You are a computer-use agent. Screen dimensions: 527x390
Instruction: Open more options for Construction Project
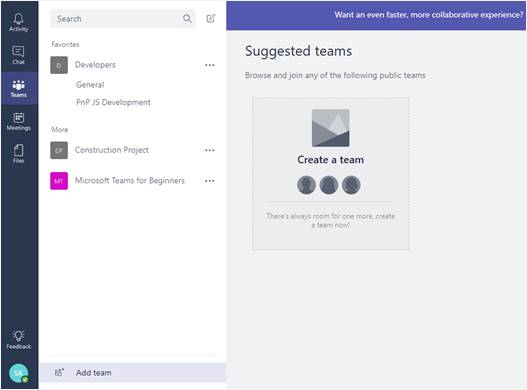pyautogui.click(x=210, y=150)
